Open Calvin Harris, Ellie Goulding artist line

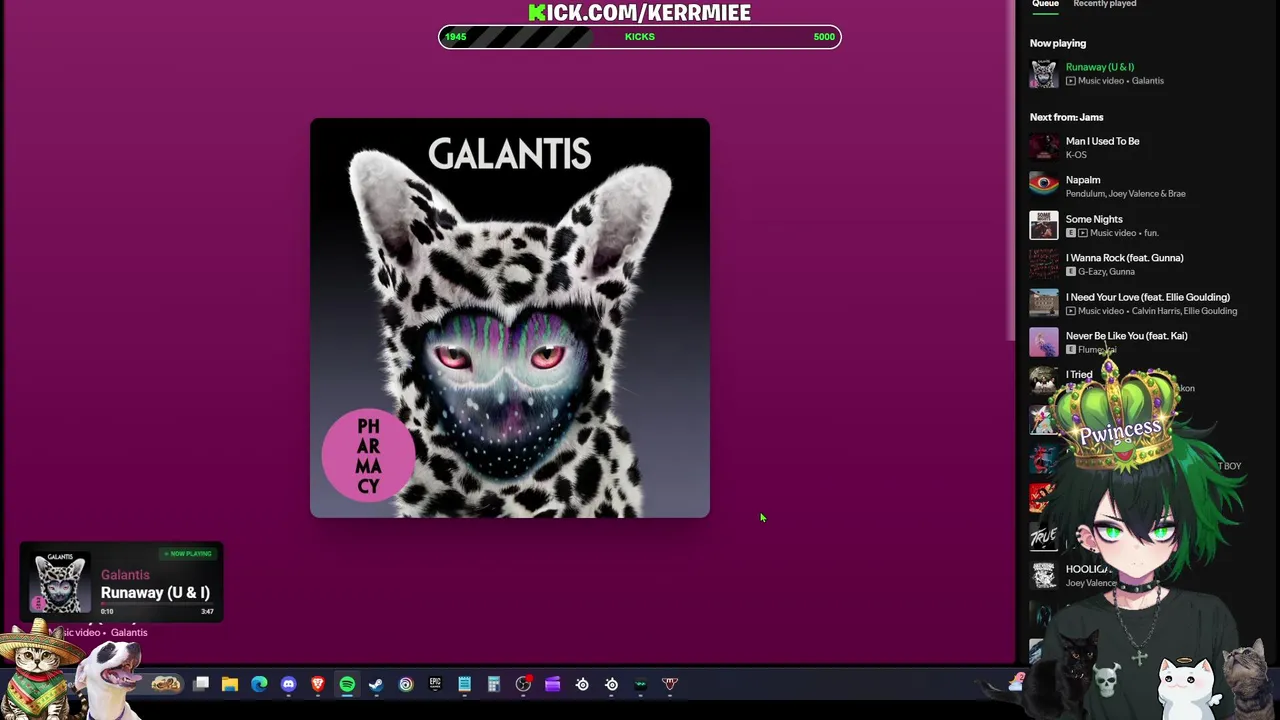(1184, 311)
